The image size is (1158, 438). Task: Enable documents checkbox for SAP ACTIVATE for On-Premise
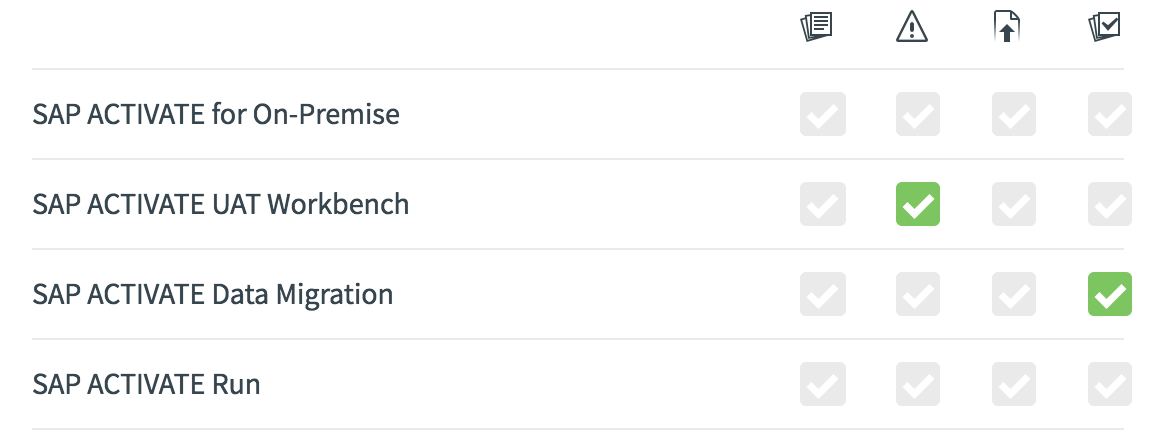(x=823, y=114)
